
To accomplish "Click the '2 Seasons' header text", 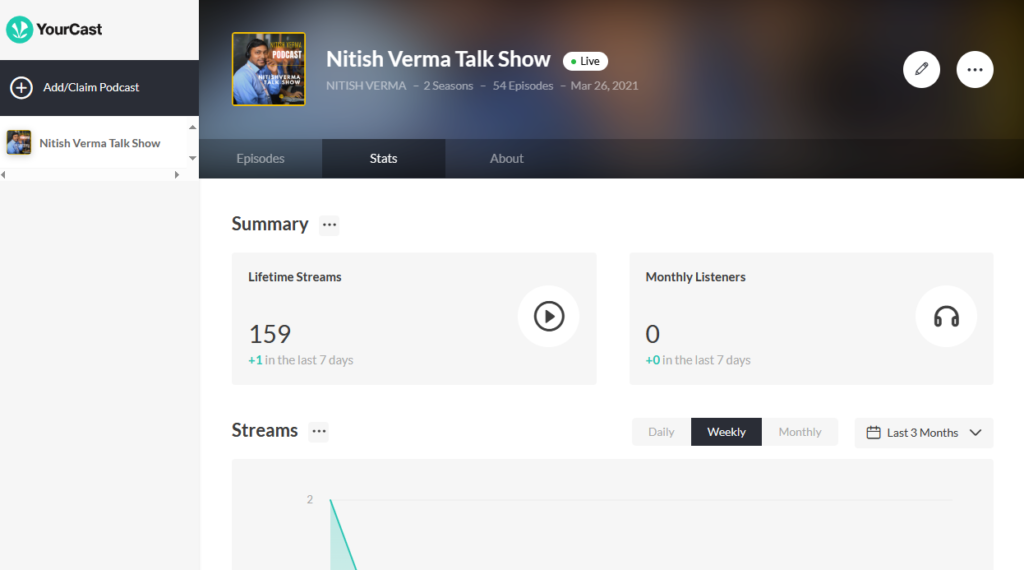I will (448, 86).
